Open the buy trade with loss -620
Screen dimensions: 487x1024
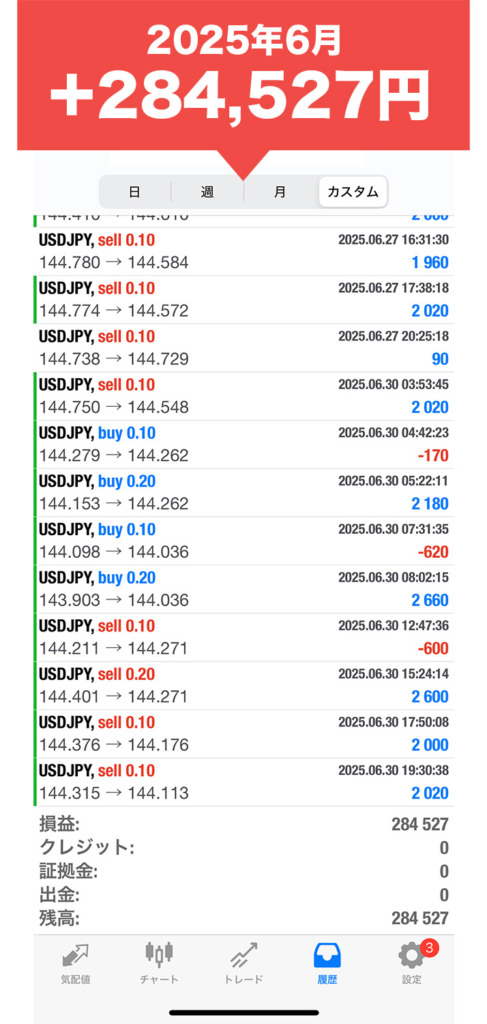coord(243,541)
